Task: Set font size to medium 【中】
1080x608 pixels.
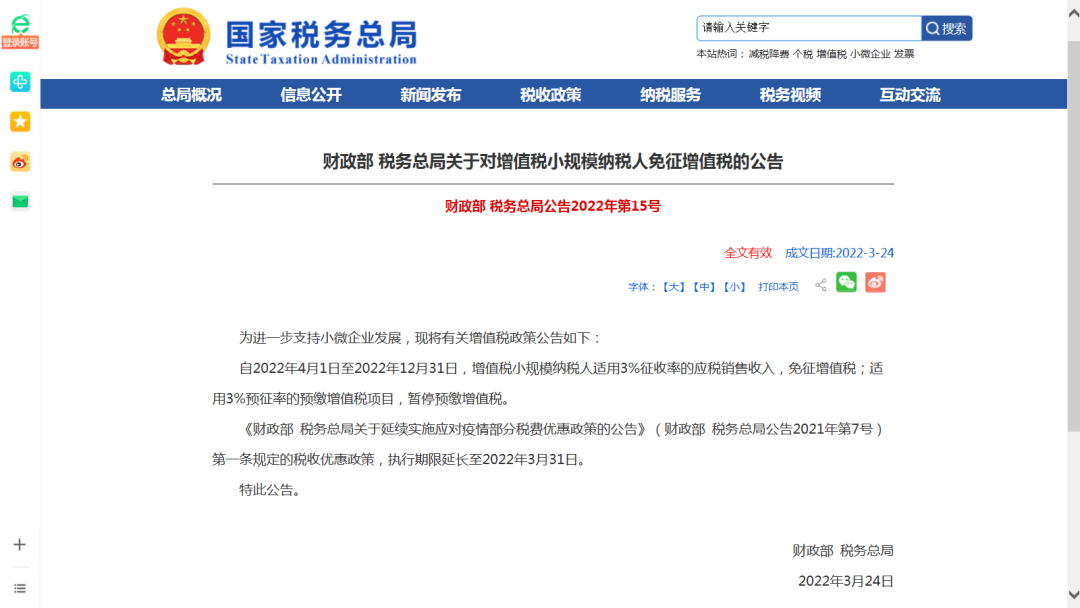Action: (x=704, y=286)
